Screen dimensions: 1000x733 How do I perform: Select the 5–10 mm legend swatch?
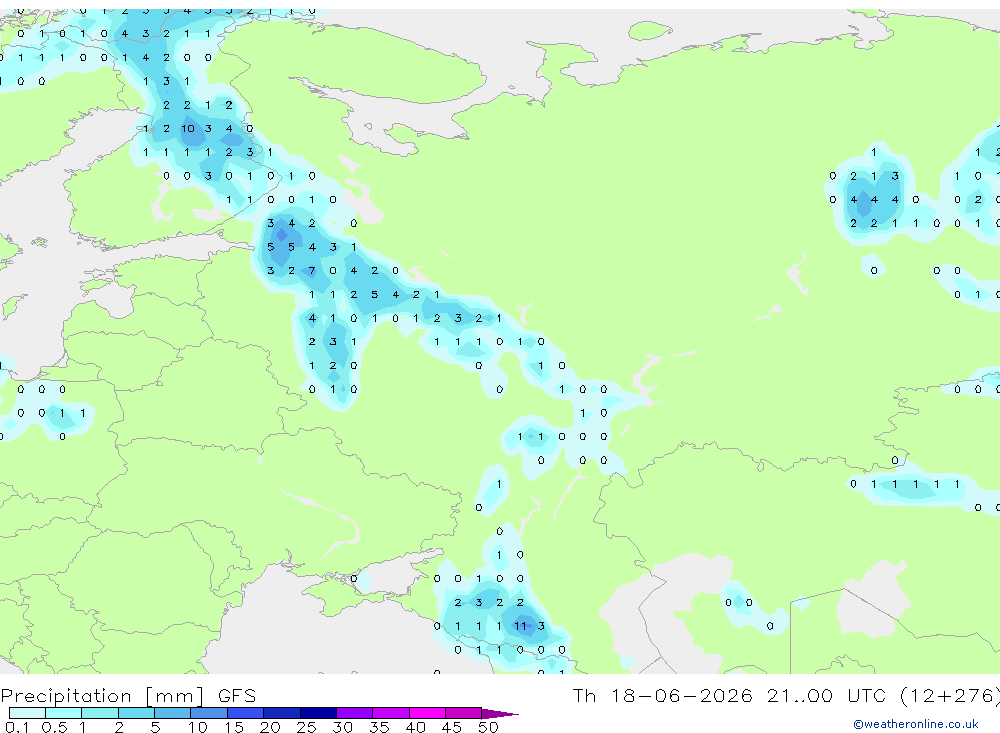coord(173,713)
